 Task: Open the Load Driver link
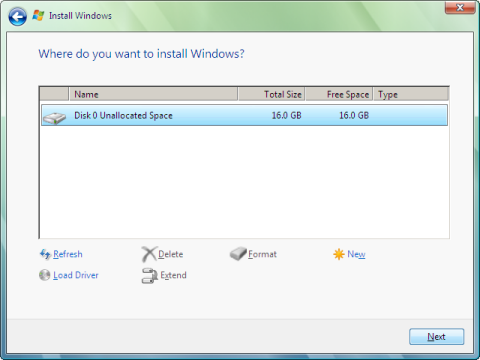click(76, 275)
